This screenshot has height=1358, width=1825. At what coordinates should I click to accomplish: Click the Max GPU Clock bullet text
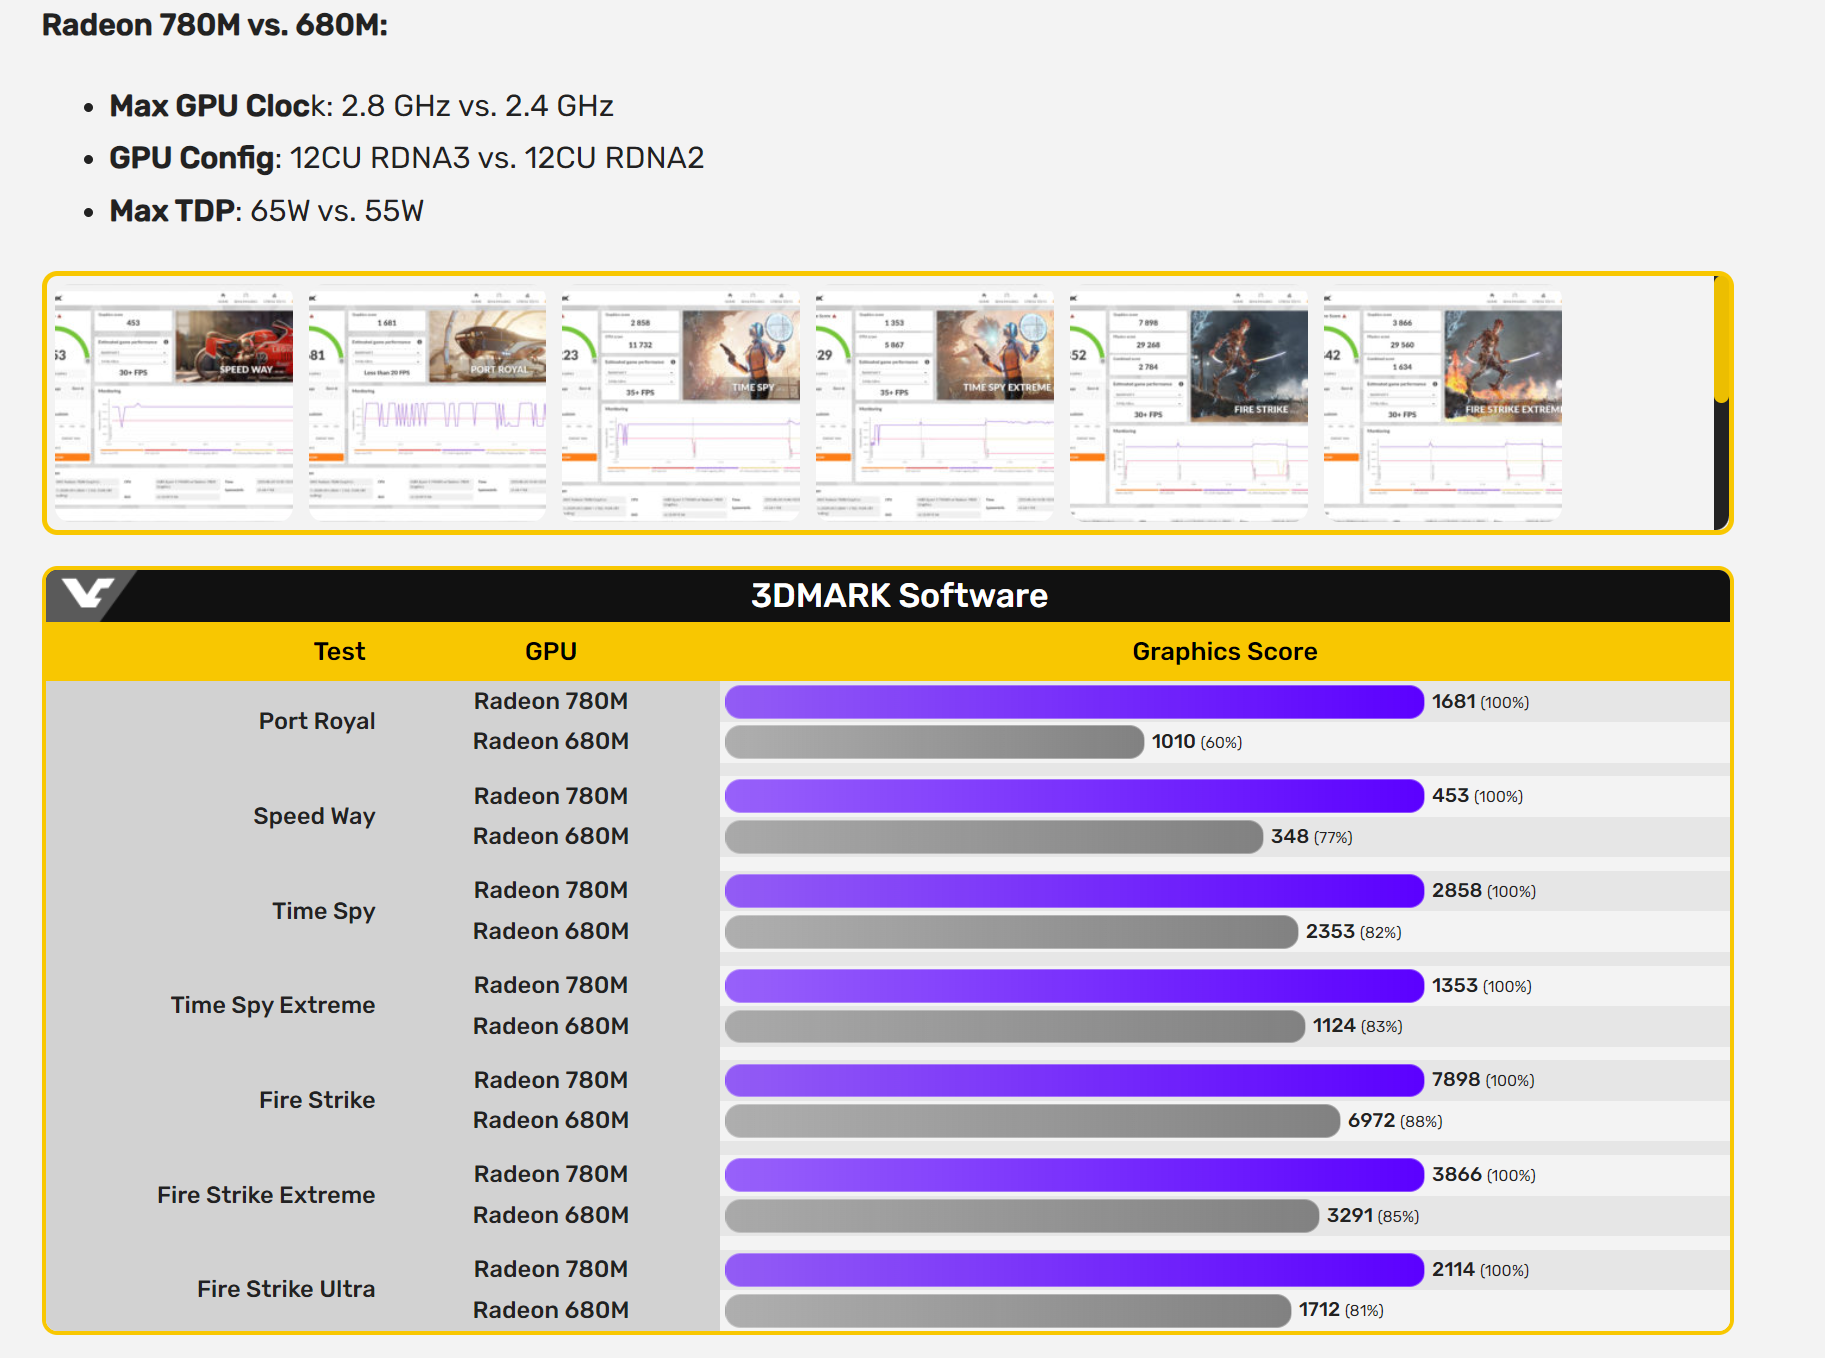(361, 106)
